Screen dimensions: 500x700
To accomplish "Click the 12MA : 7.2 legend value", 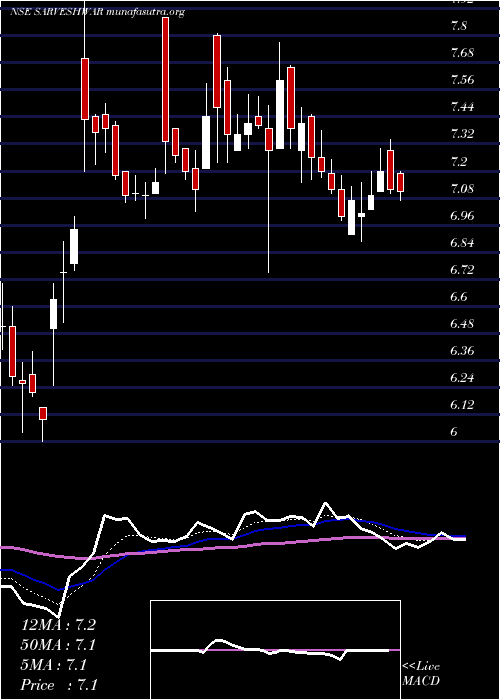I will 58,625.
